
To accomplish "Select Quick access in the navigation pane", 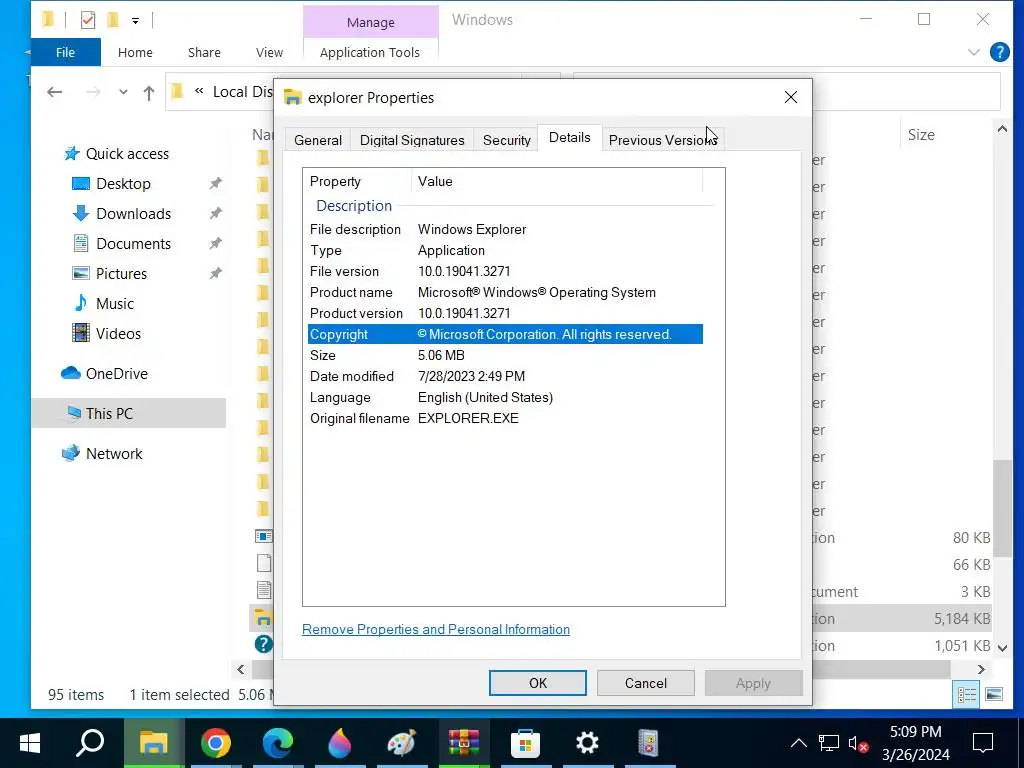I will point(127,153).
